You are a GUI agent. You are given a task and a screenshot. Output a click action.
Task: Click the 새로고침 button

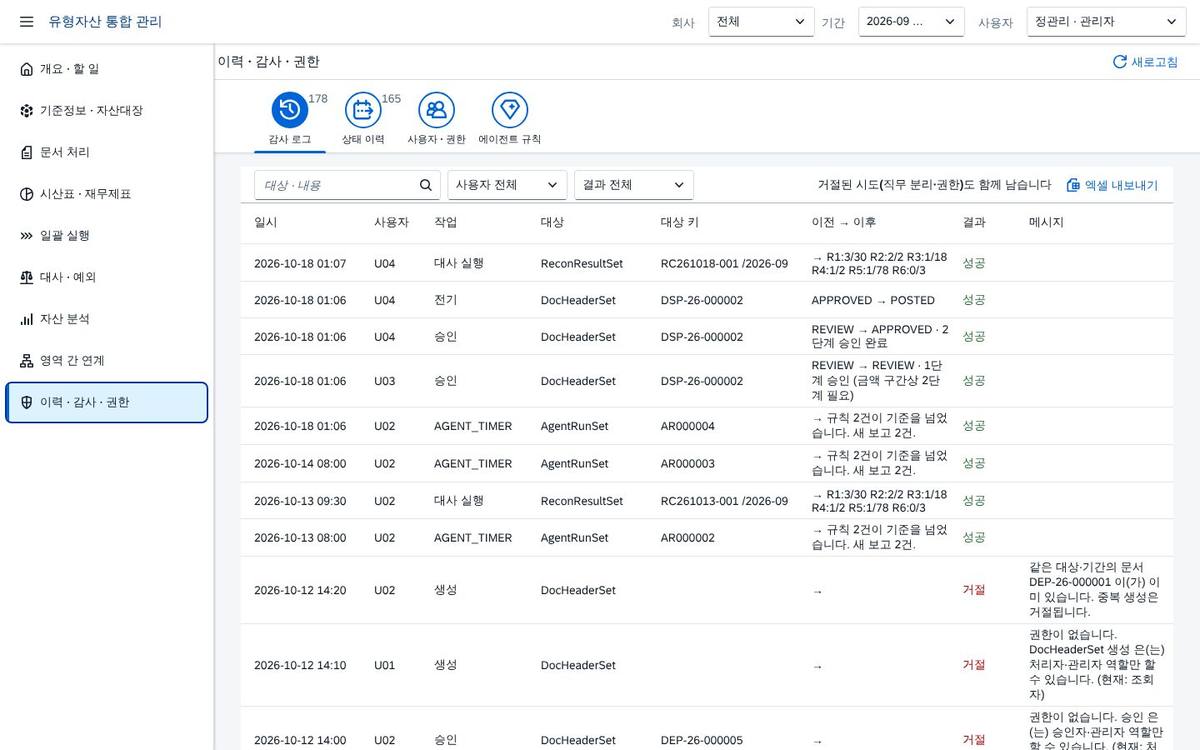[1146, 62]
